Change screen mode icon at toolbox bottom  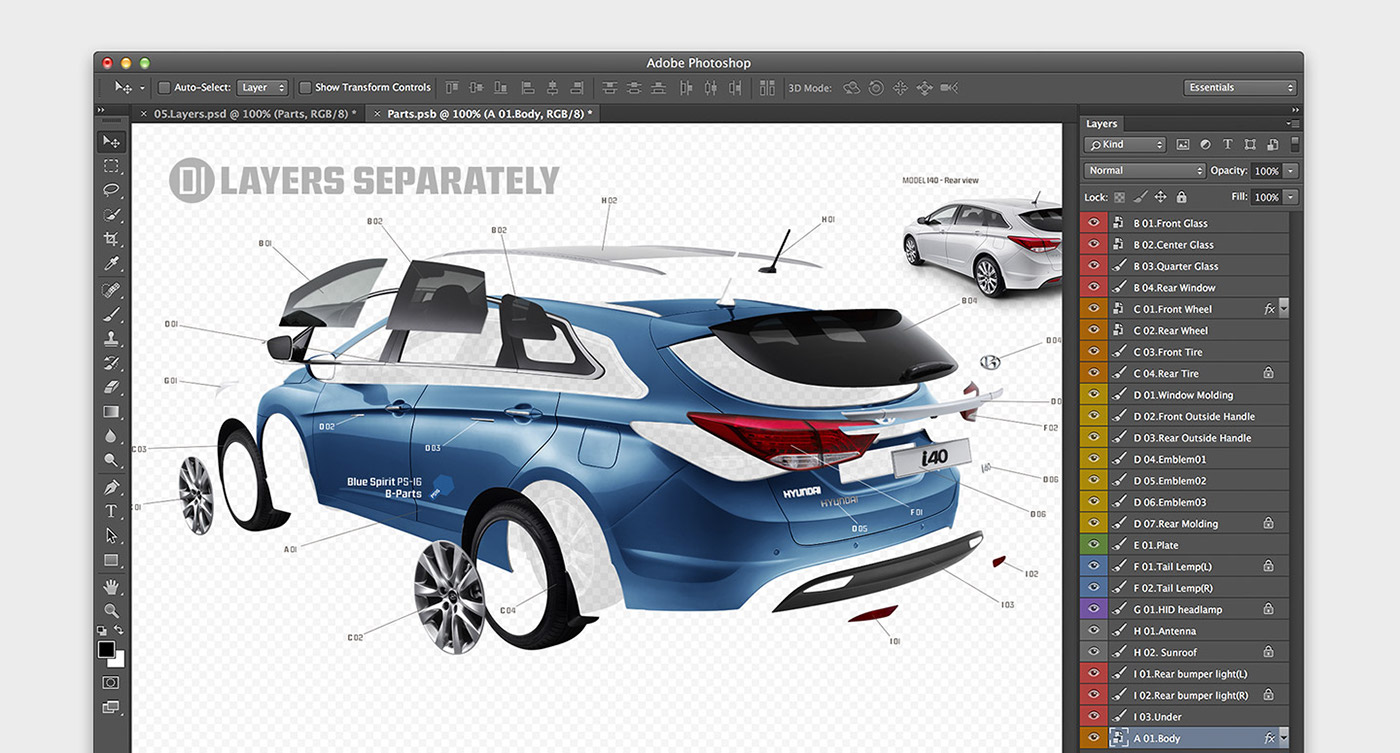111,707
